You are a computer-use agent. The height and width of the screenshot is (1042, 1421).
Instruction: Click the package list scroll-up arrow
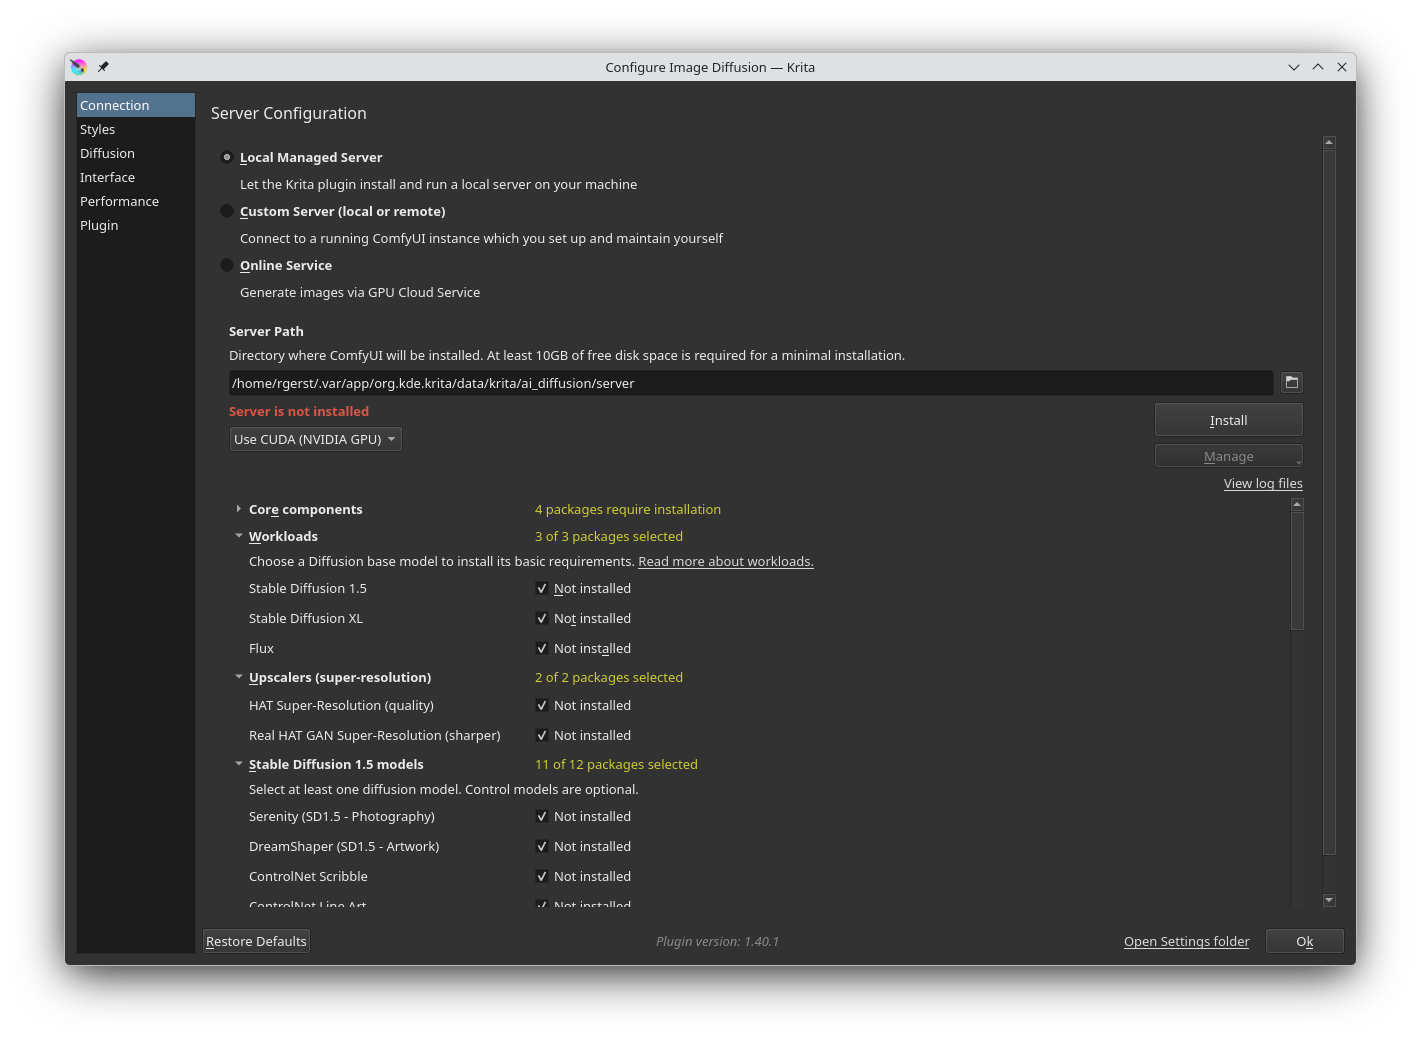(1297, 505)
